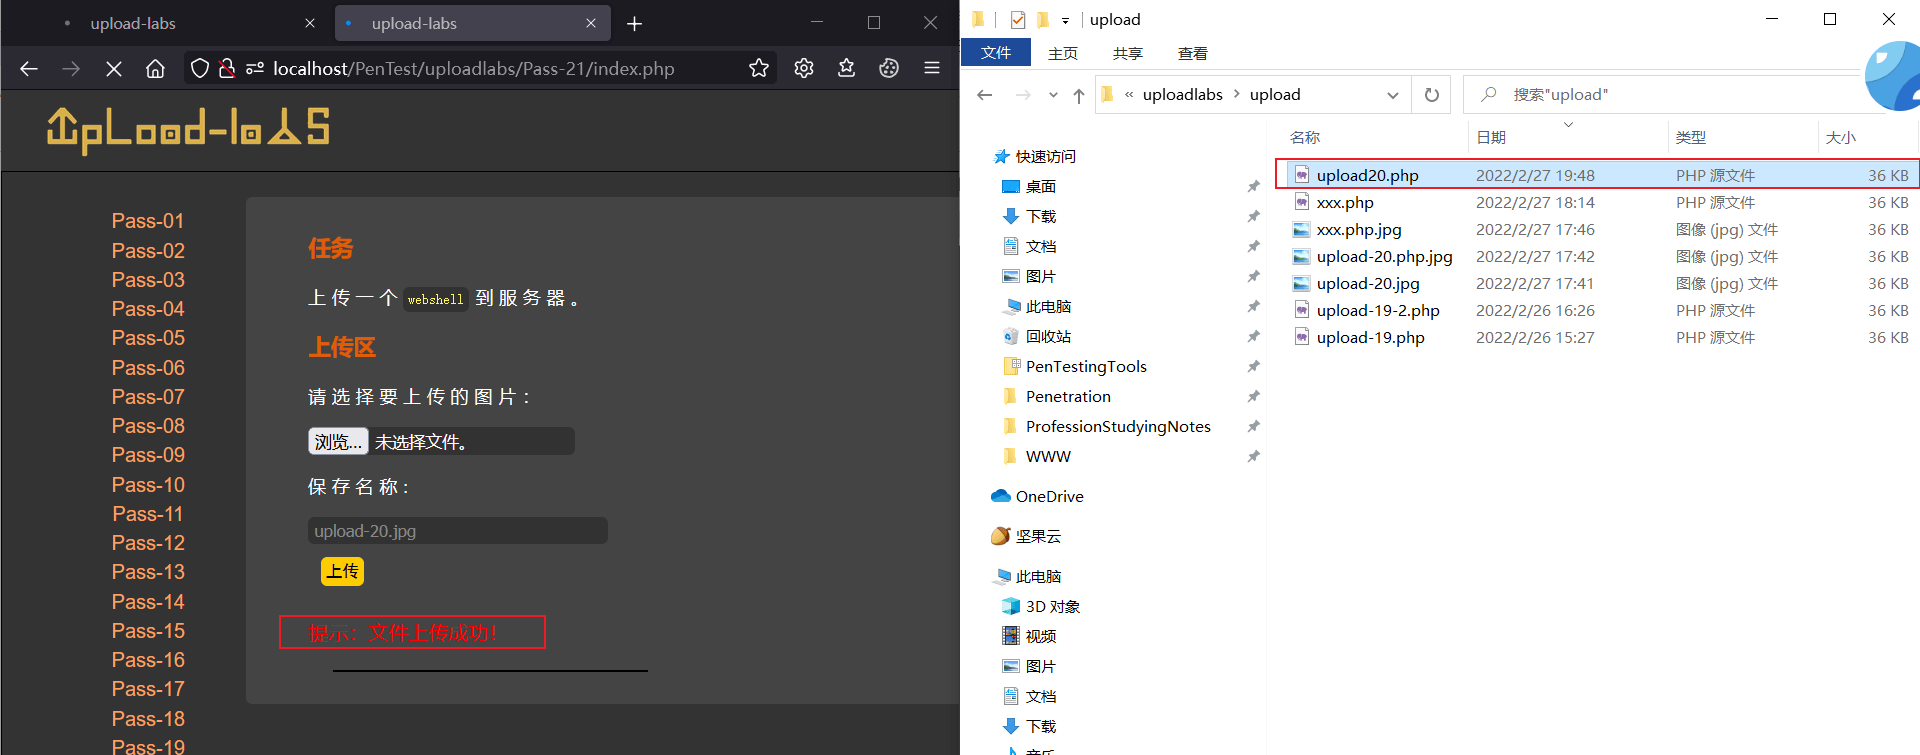Click the 浏览 file browse button

(338, 442)
